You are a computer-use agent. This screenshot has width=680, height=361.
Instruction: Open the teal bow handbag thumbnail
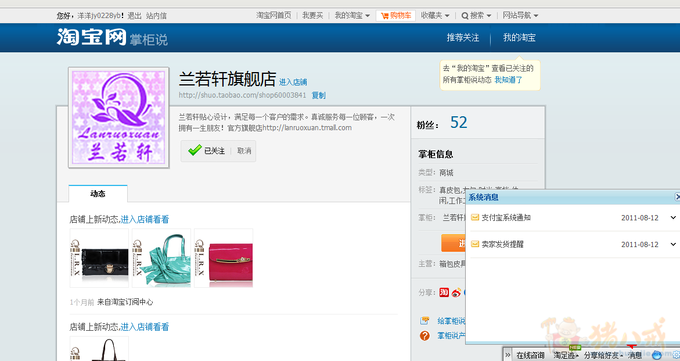point(161,258)
